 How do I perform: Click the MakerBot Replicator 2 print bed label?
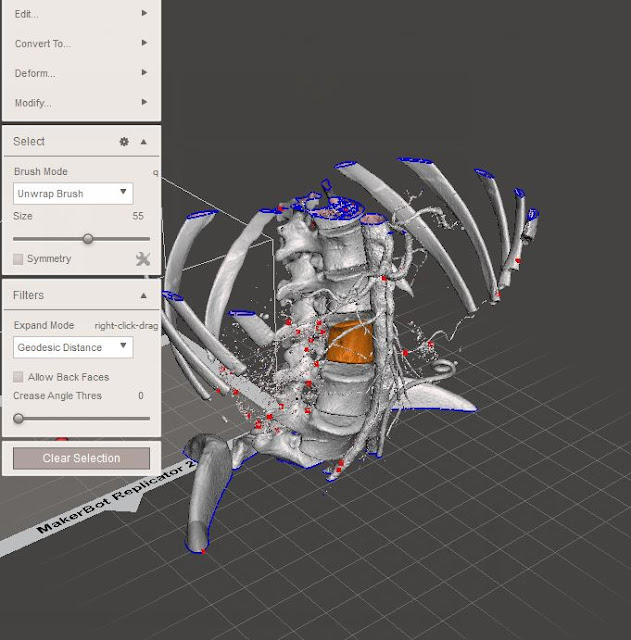(117, 497)
